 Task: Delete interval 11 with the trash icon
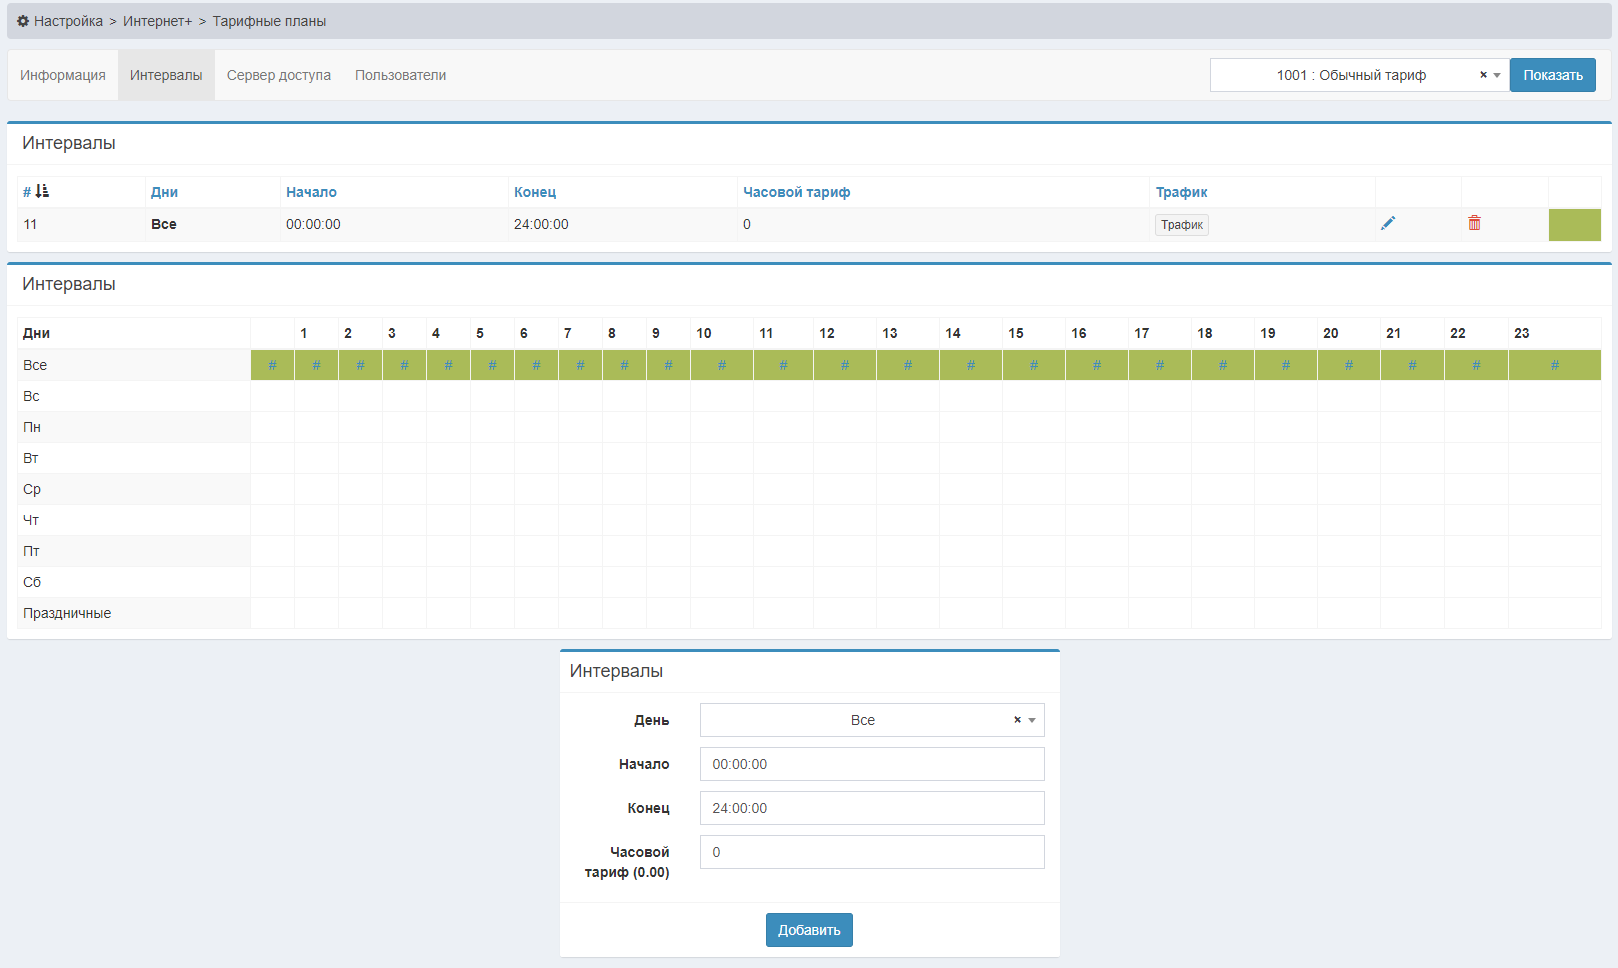coord(1474,224)
